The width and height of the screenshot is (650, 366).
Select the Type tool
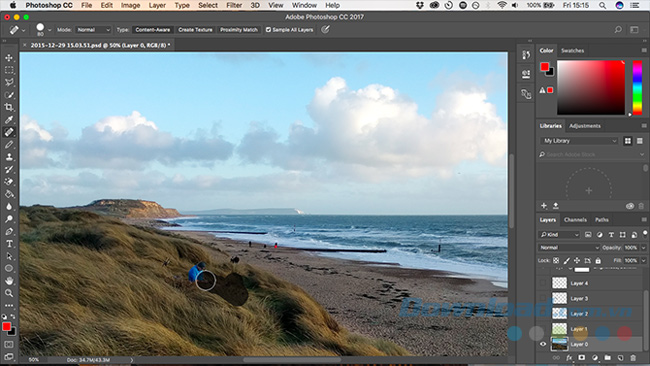pyautogui.click(x=9, y=244)
